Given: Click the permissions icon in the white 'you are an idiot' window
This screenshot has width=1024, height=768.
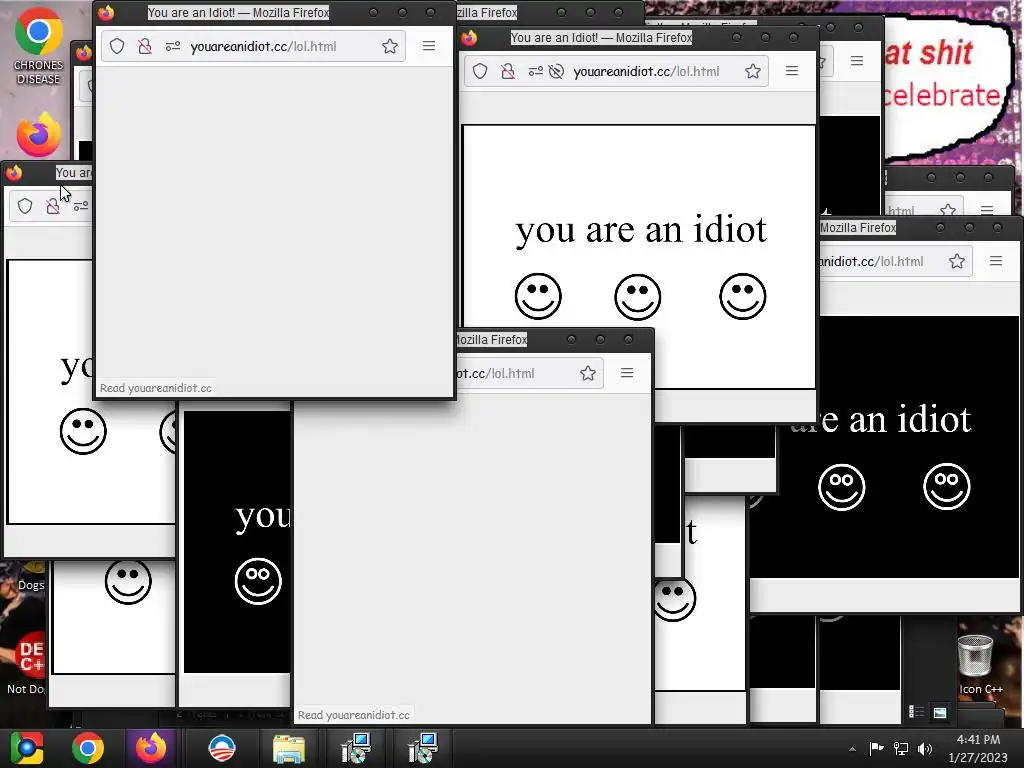Looking at the screenshot, I should [536, 71].
